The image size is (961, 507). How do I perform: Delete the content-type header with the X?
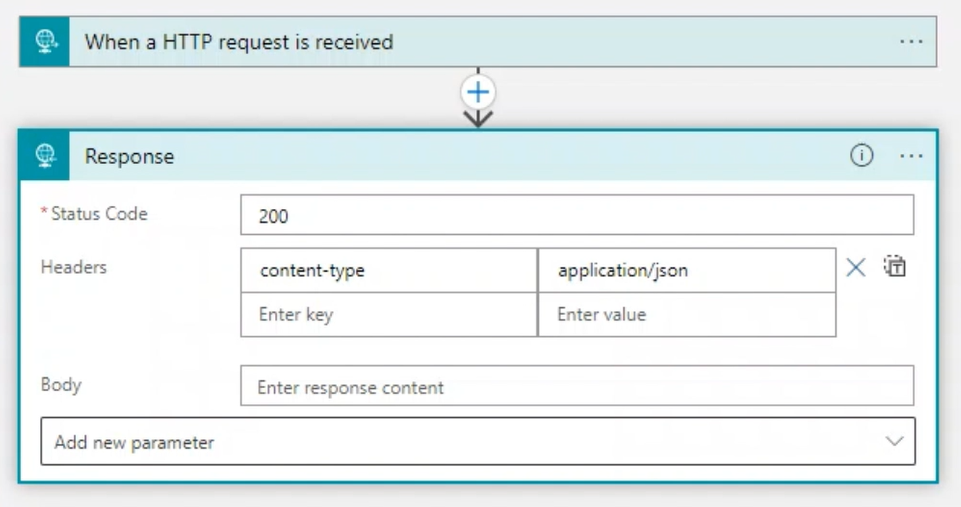[x=856, y=268]
